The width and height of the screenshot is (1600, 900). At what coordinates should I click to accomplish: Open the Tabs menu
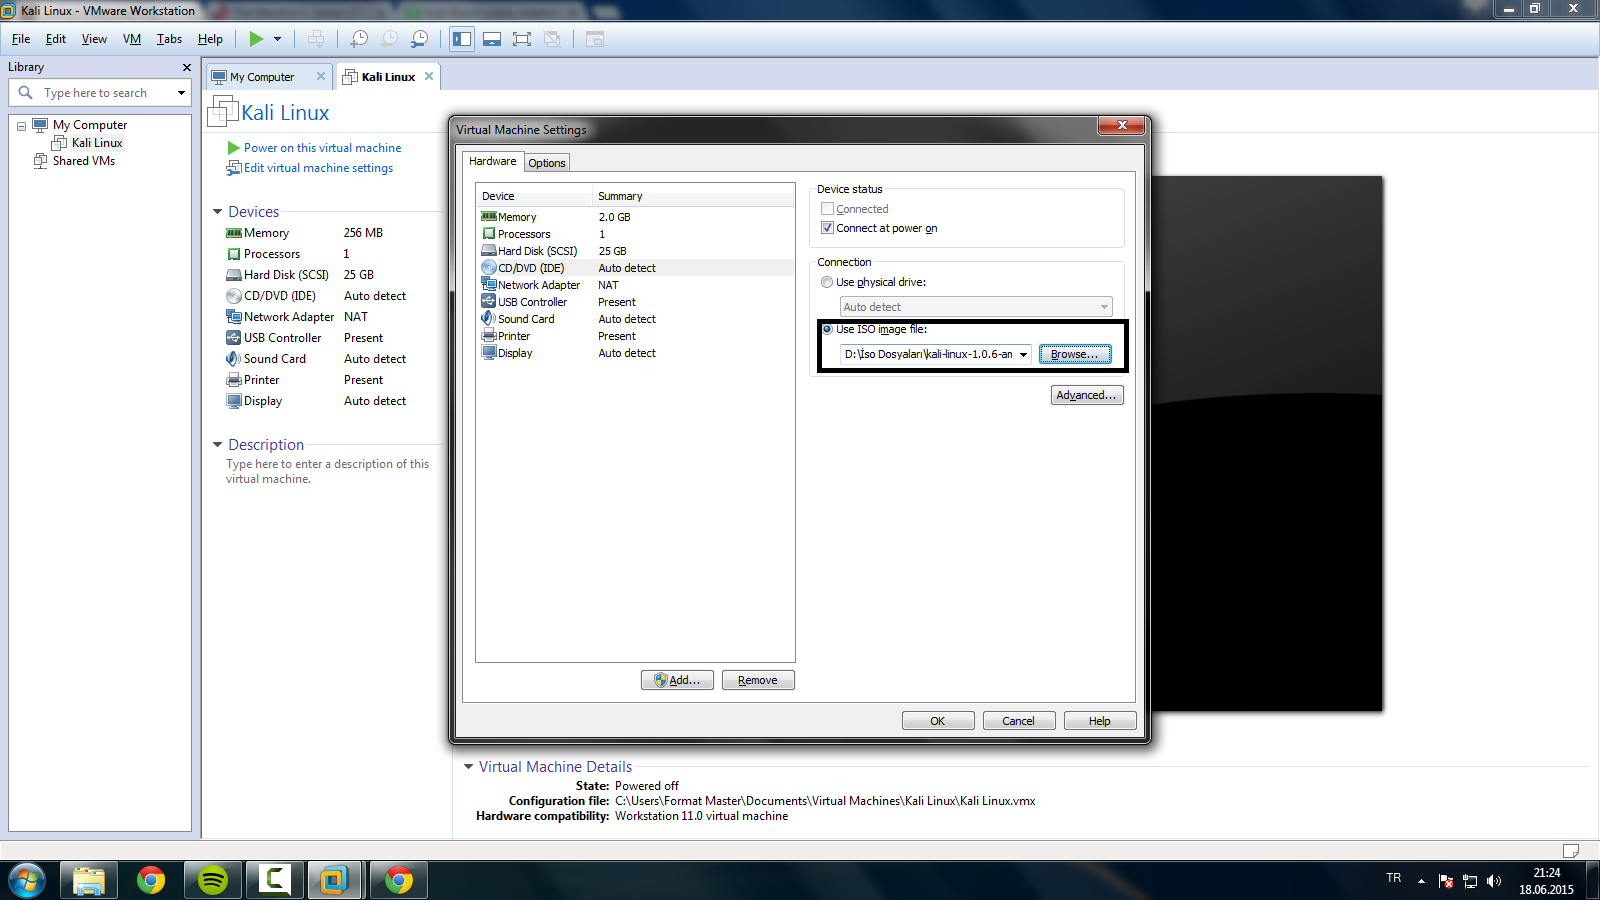[169, 39]
